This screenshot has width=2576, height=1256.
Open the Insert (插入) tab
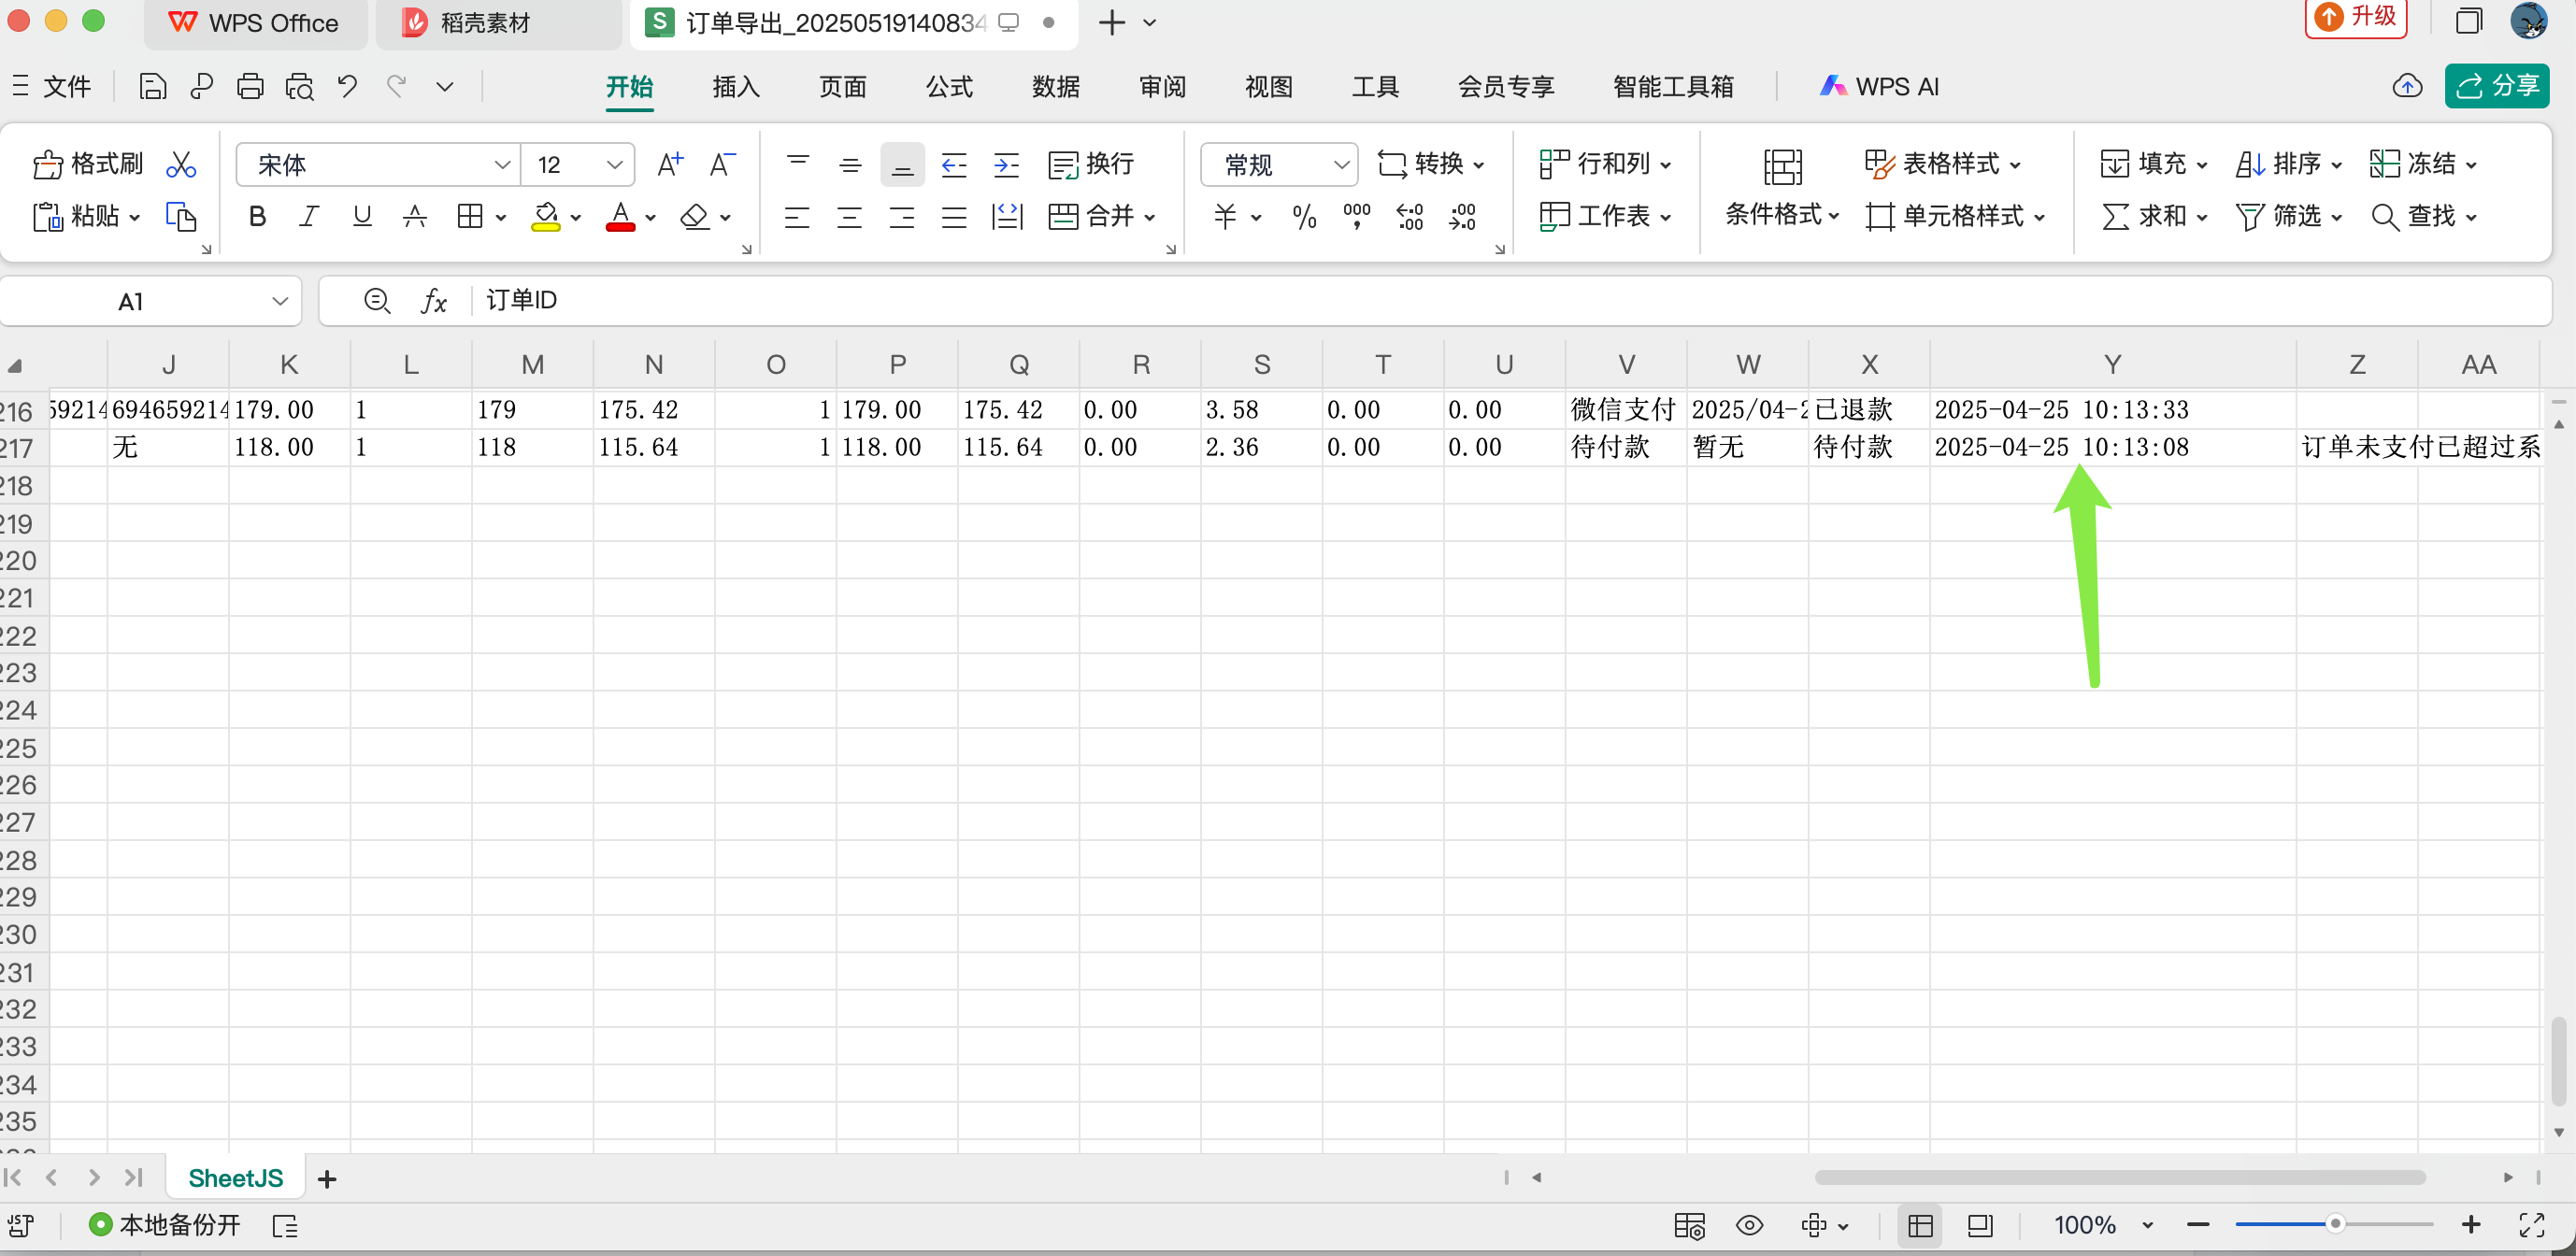(736, 87)
